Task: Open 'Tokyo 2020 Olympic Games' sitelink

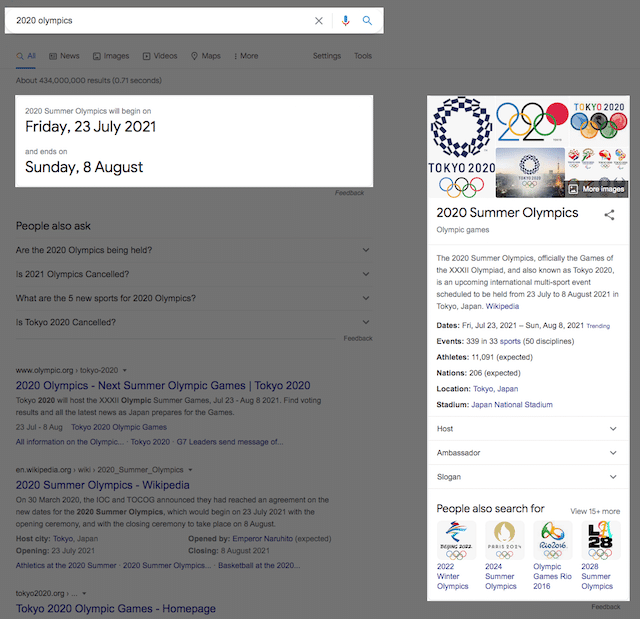Action: pos(119,427)
